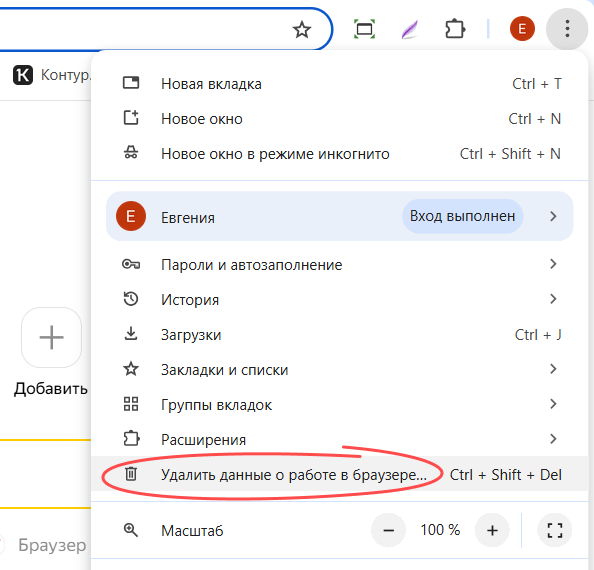The width and height of the screenshot is (594, 570).
Task: Open Группы вкладок submenu
Action: point(340,405)
